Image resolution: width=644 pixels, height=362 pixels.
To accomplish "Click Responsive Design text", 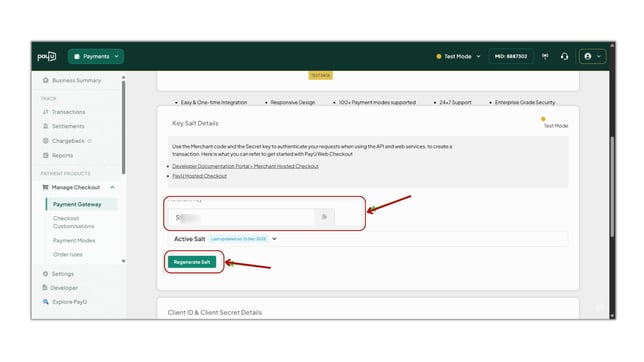I will [x=292, y=102].
